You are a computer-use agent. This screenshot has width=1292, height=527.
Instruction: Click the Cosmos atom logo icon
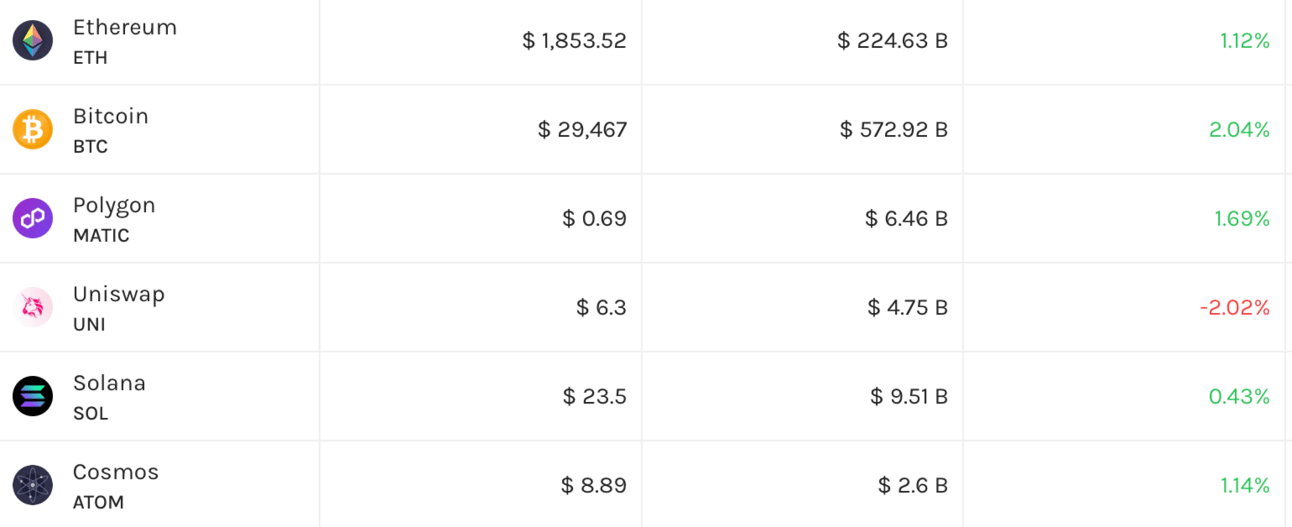[x=33, y=485]
